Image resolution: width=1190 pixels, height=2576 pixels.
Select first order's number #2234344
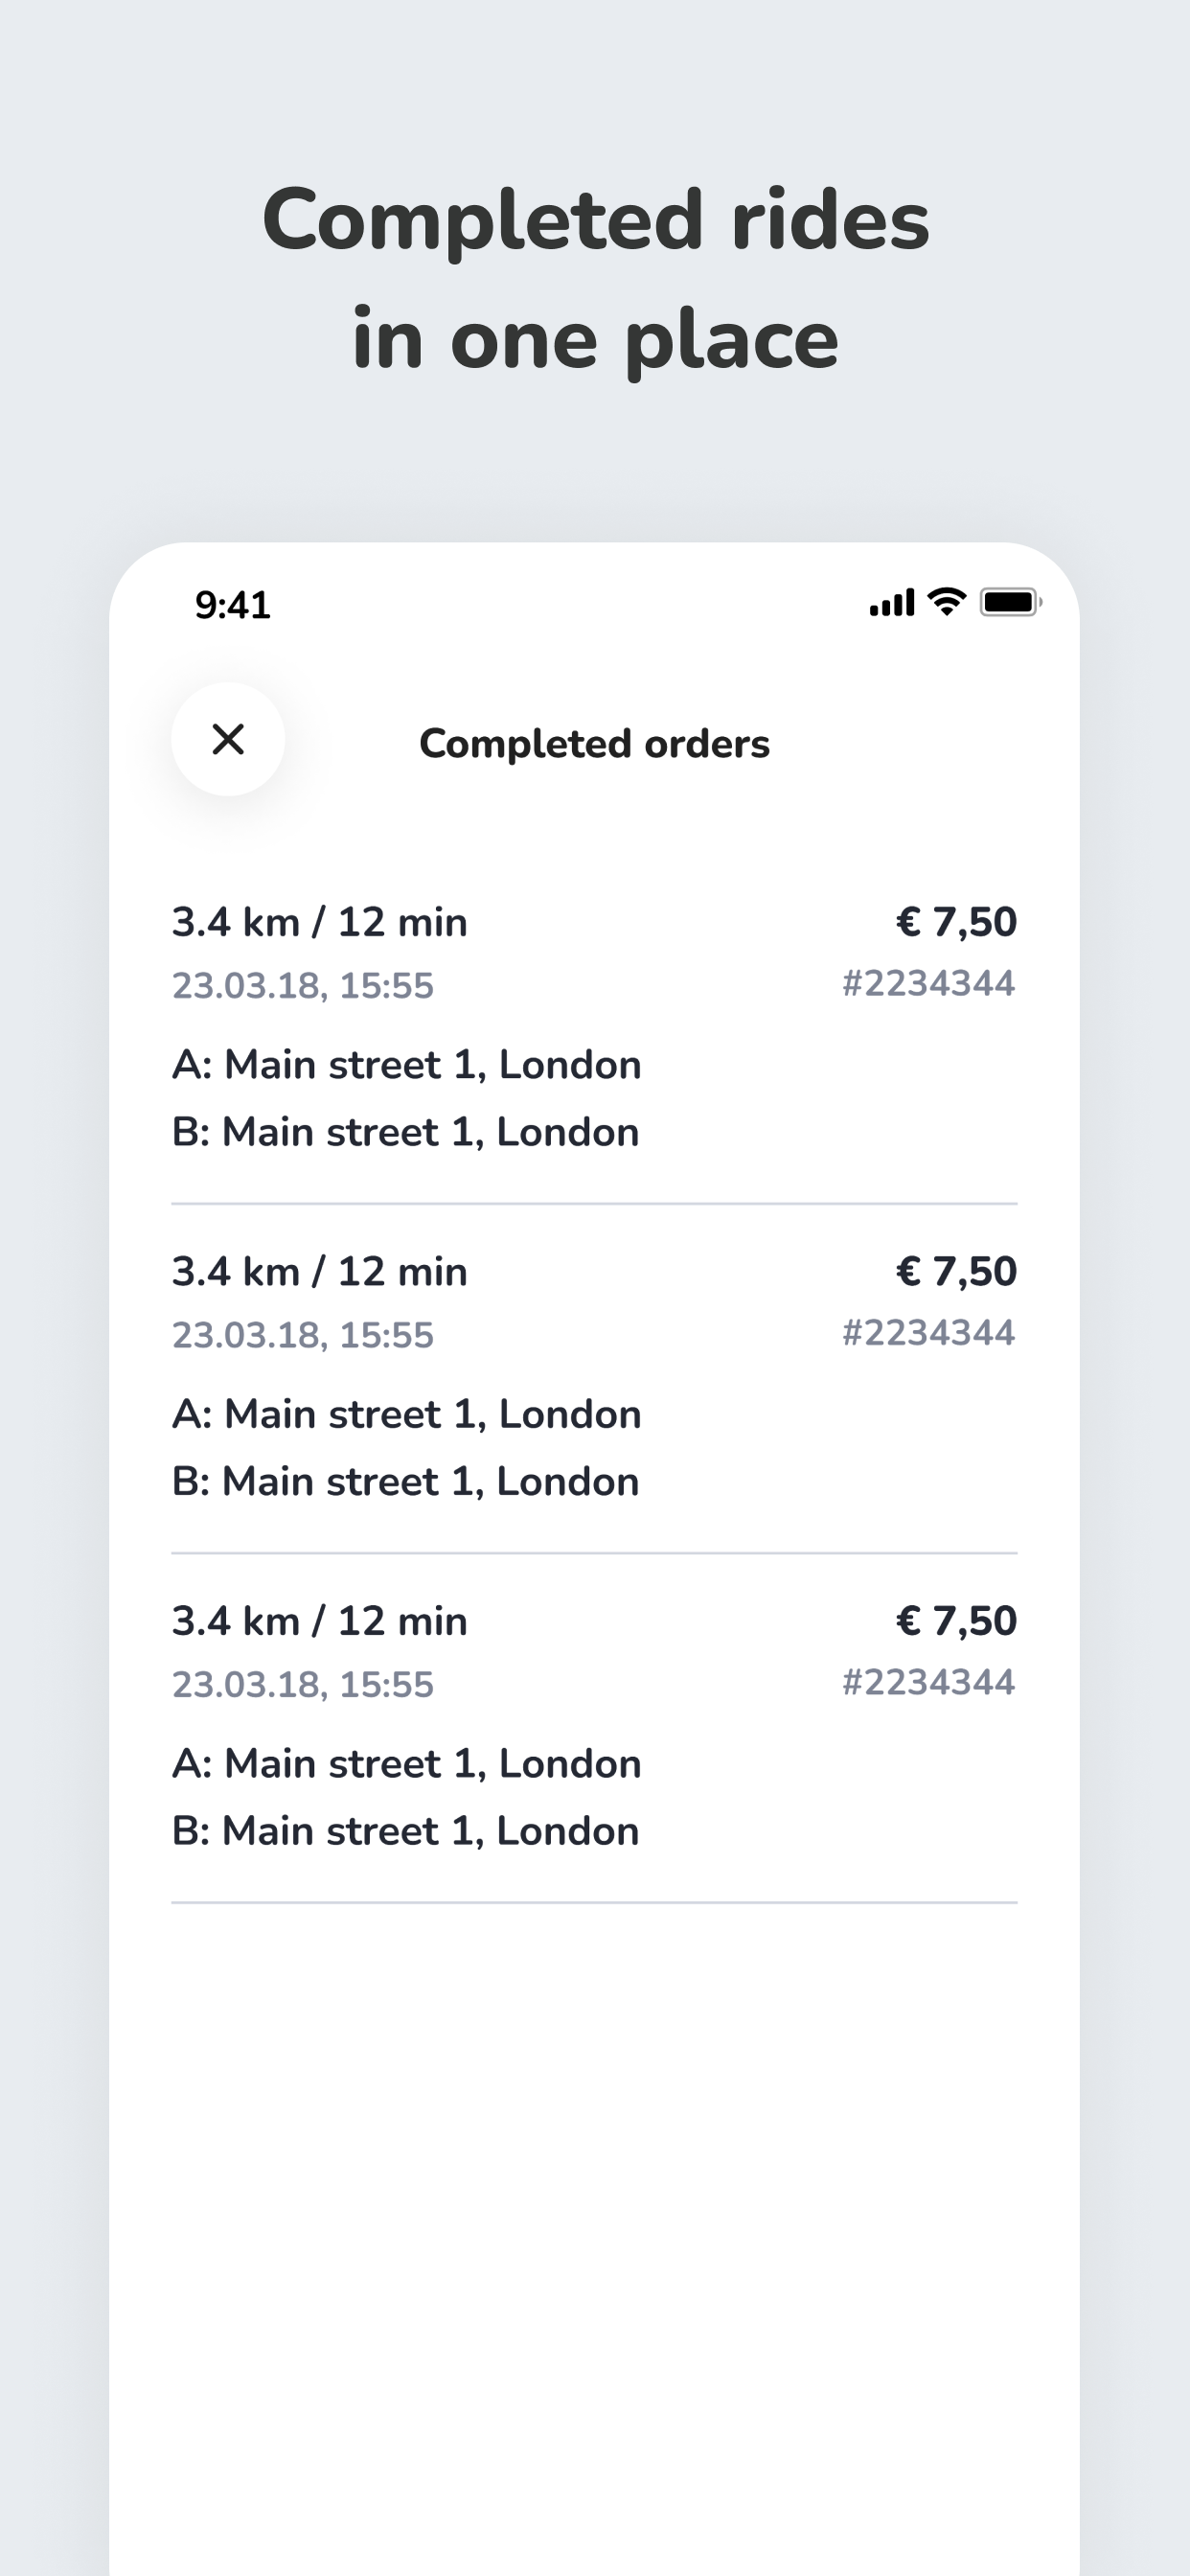(929, 983)
